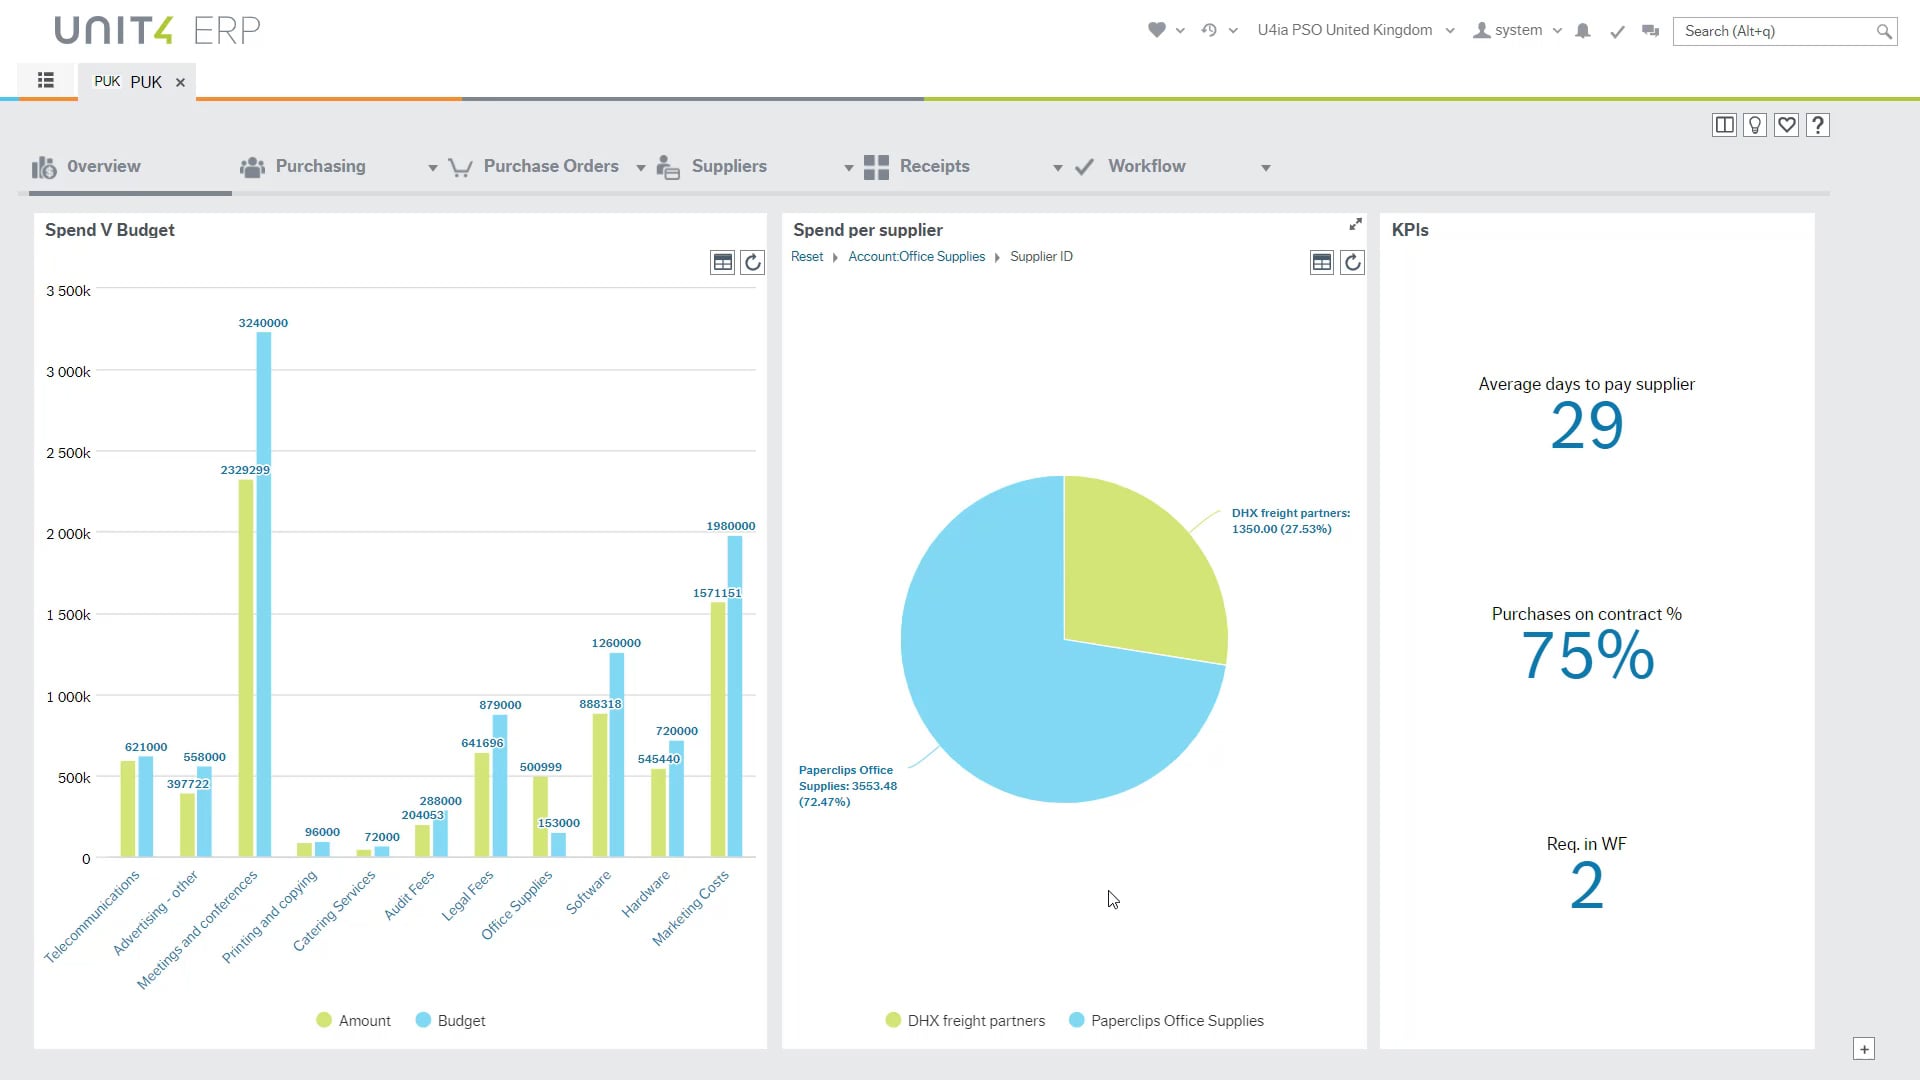Open messages via the chat bubbles icon
The width and height of the screenshot is (1920, 1080).
(1650, 30)
